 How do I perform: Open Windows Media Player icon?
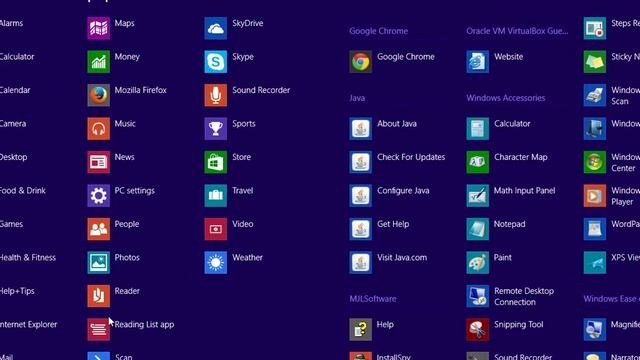click(595, 196)
